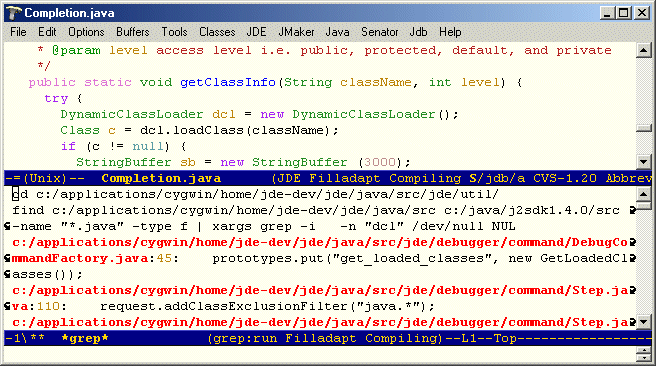Click the empty minibuffer input line
The height and width of the screenshot is (366, 656).
tap(320, 354)
